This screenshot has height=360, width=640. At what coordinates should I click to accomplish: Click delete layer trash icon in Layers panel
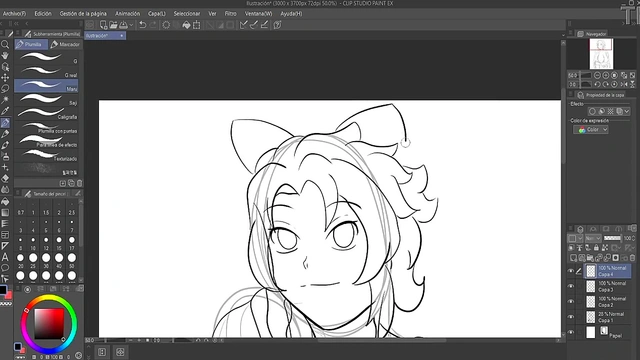(632, 258)
